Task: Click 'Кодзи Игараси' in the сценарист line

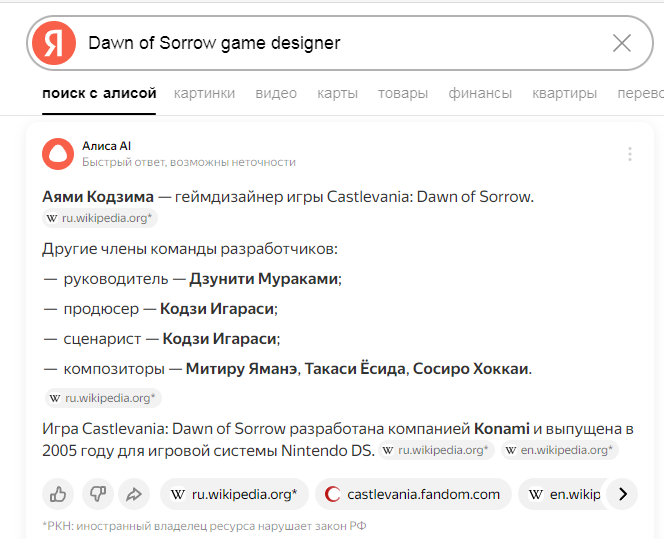Action: click(219, 339)
